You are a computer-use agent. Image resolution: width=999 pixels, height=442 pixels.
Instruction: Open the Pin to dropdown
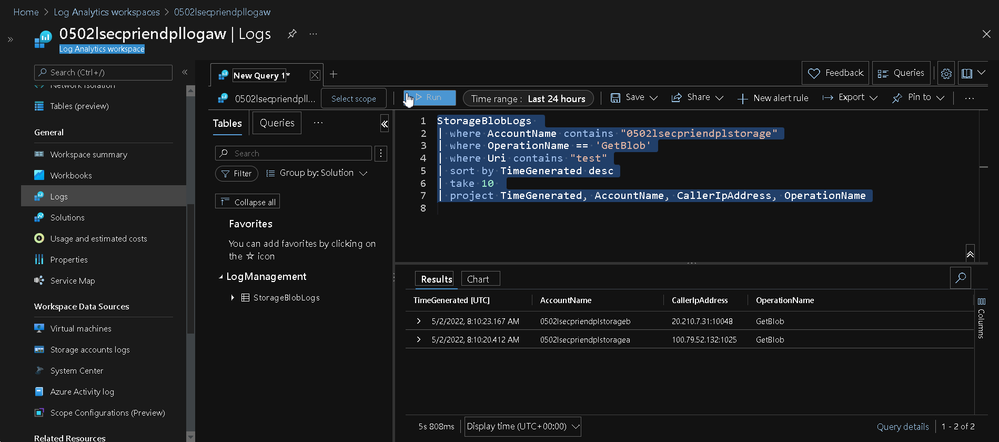point(917,97)
